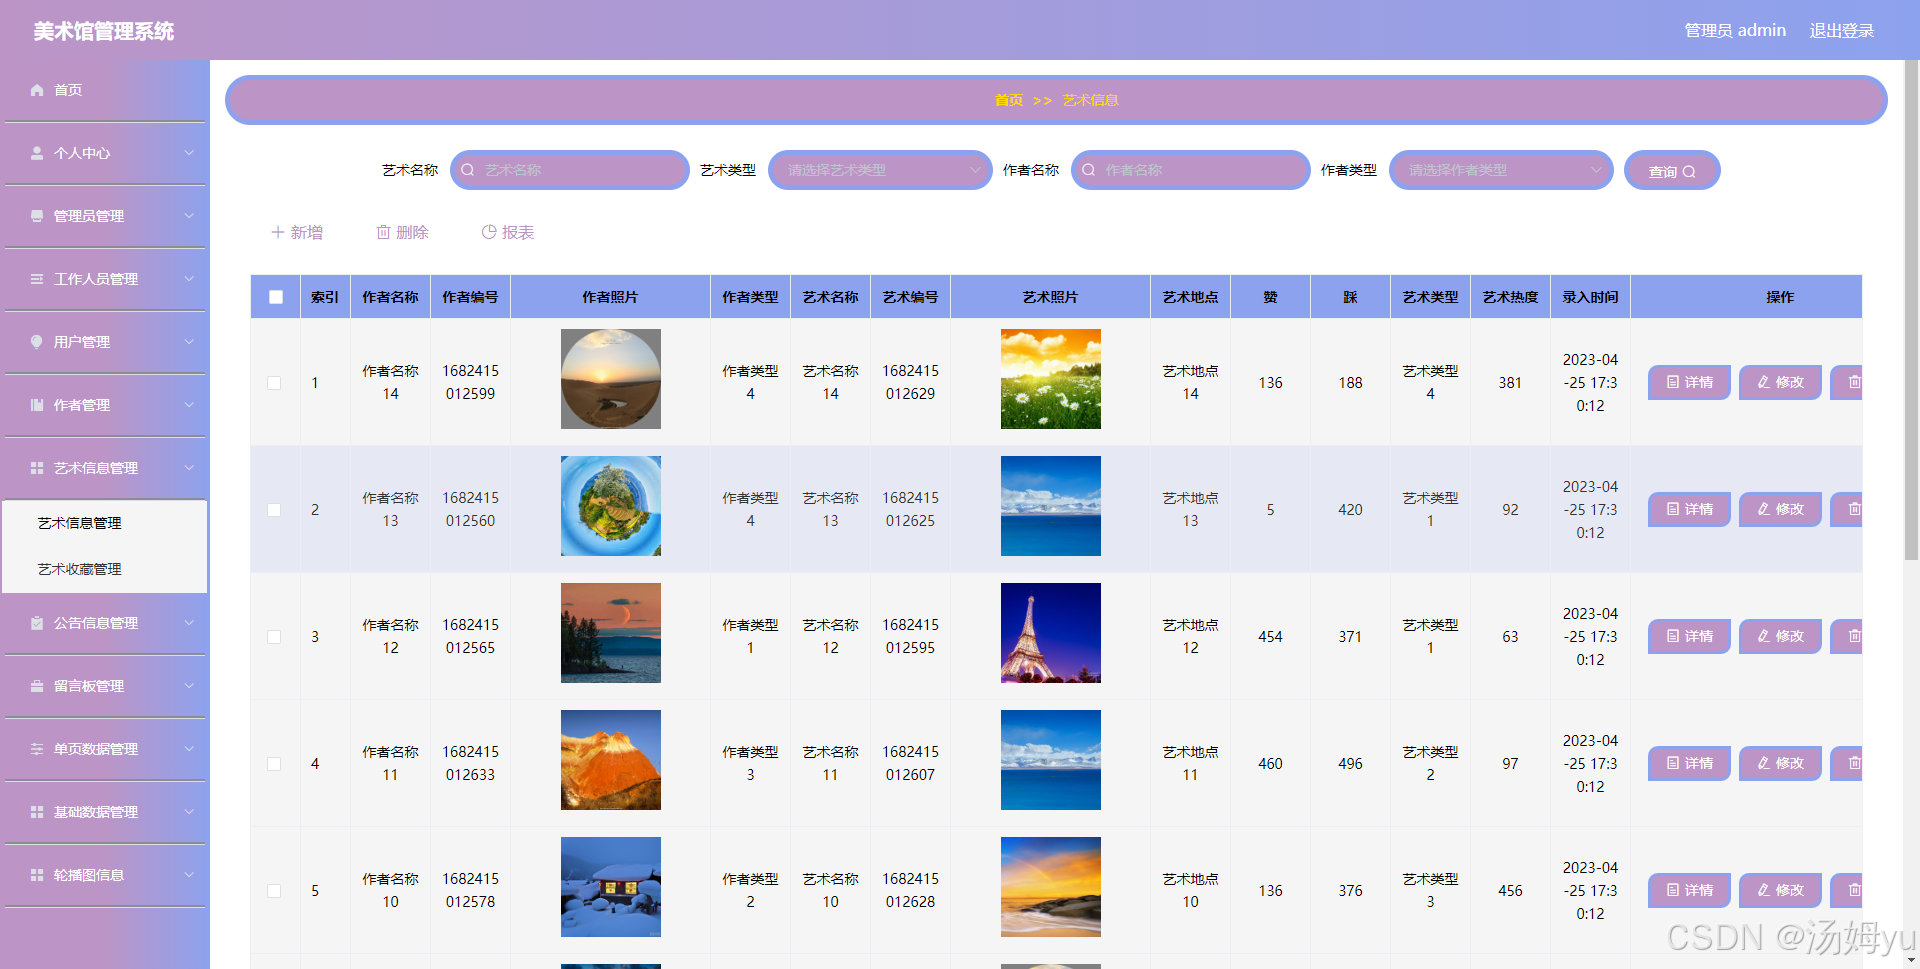Open the 作者类型 dropdown filter
Image resolution: width=1920 pixels, height=969 pixels.
pyautogui.click(x=1501, y=170)
